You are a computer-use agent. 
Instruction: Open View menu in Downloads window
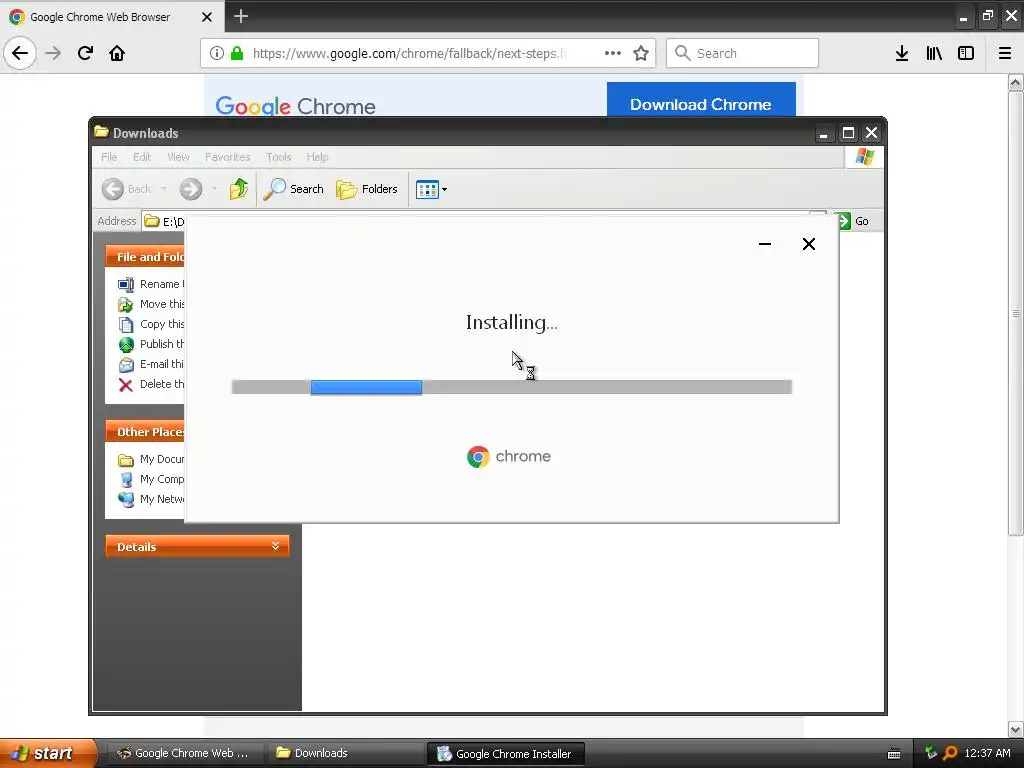pos(178,157)
